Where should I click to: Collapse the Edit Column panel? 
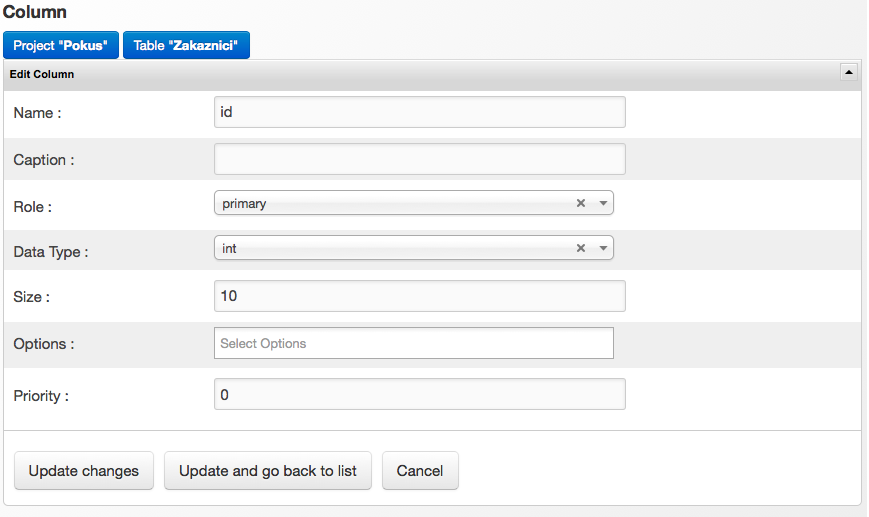(848, 73)
